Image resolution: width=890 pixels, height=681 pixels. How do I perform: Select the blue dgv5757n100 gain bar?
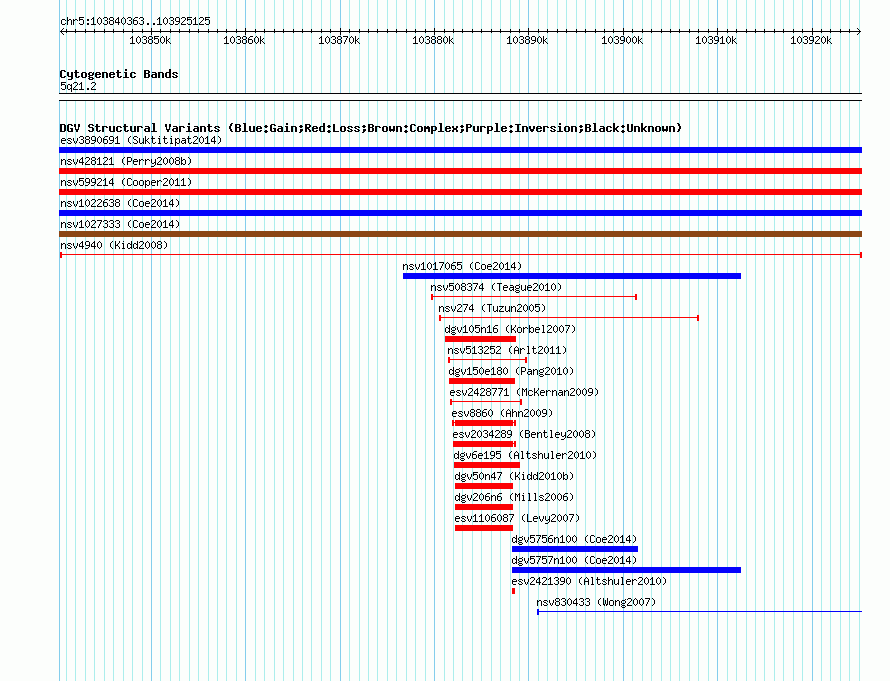(627, 570)
